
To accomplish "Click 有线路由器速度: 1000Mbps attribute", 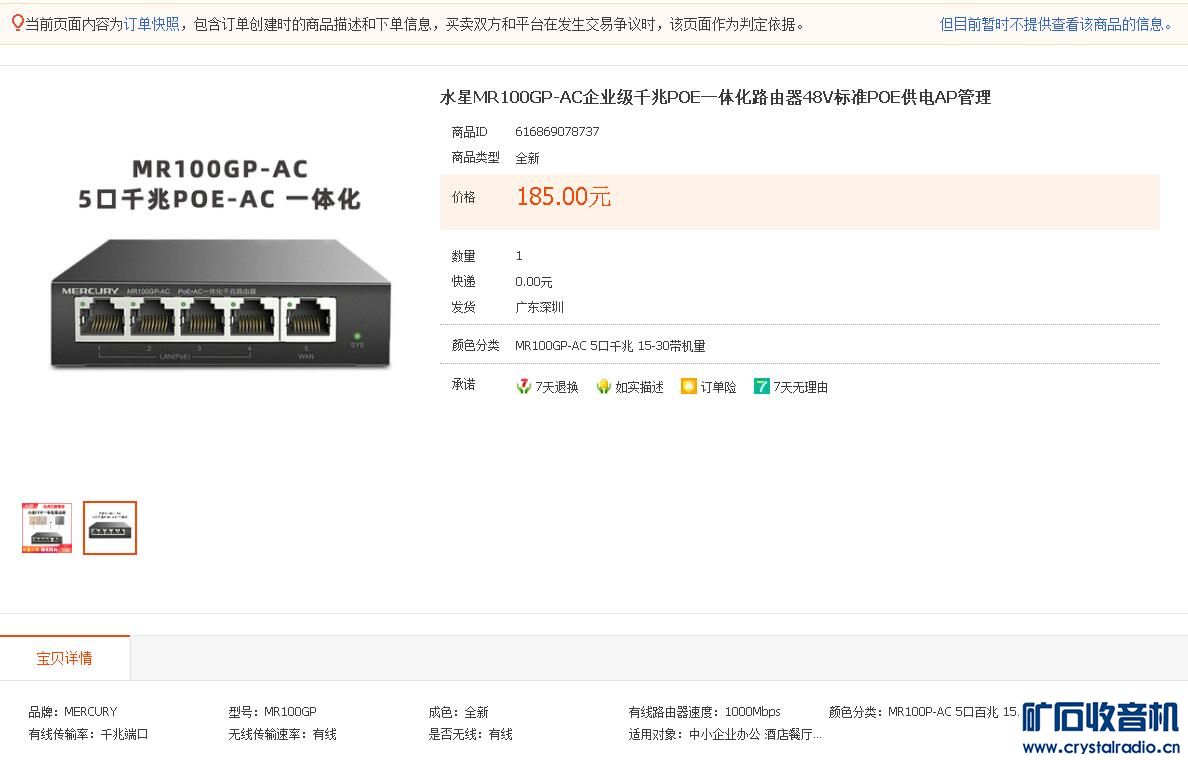I will [704, 712].
